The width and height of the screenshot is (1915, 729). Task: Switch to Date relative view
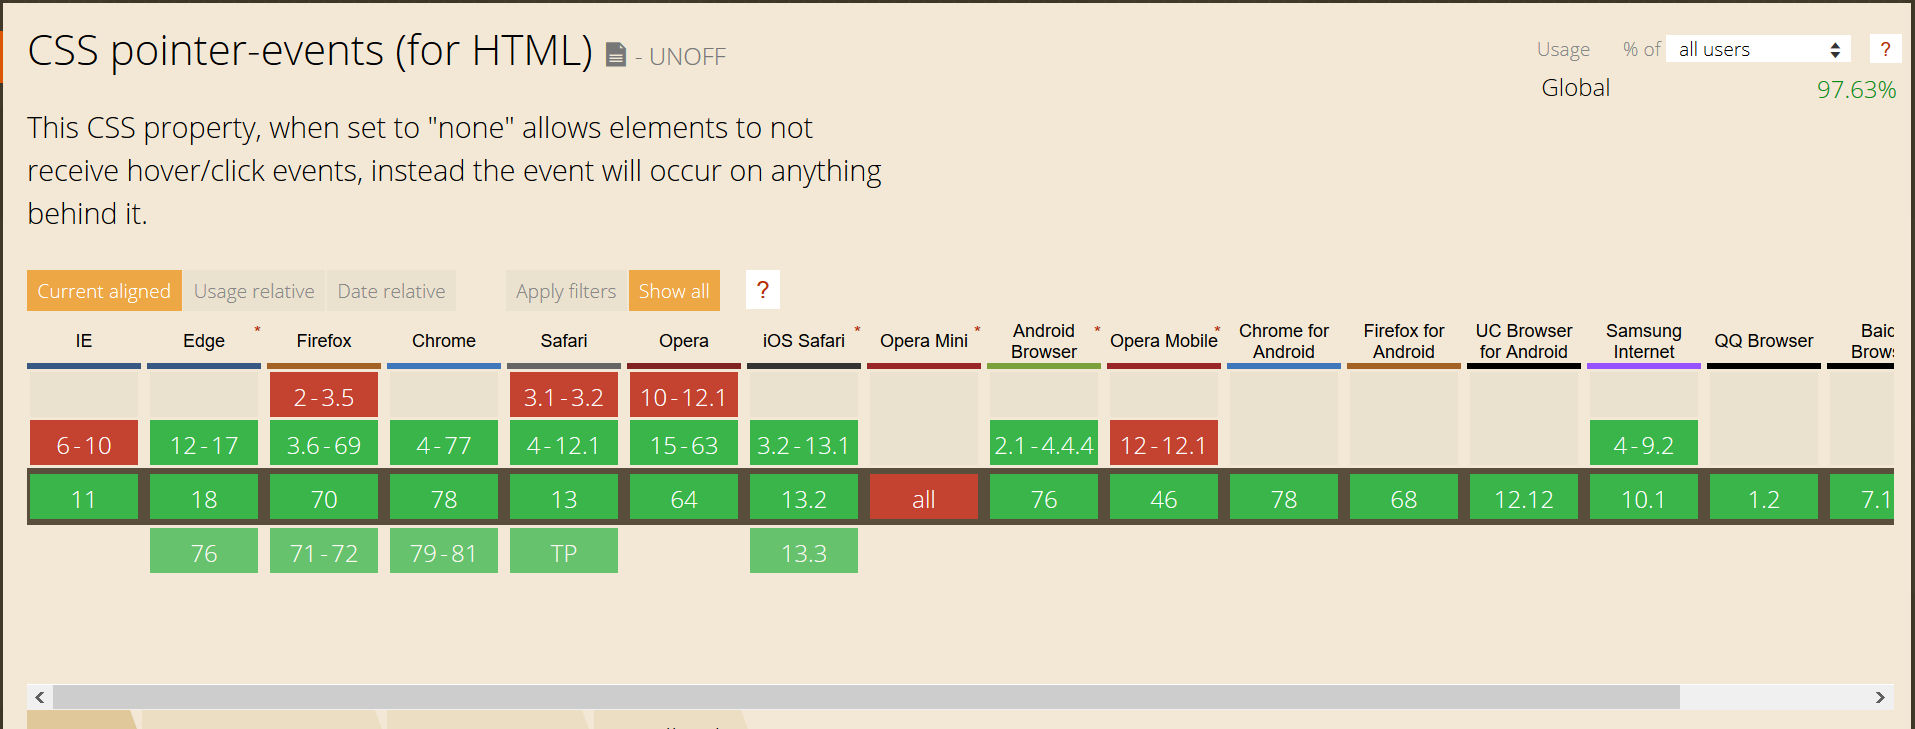[x=390, y=290]
